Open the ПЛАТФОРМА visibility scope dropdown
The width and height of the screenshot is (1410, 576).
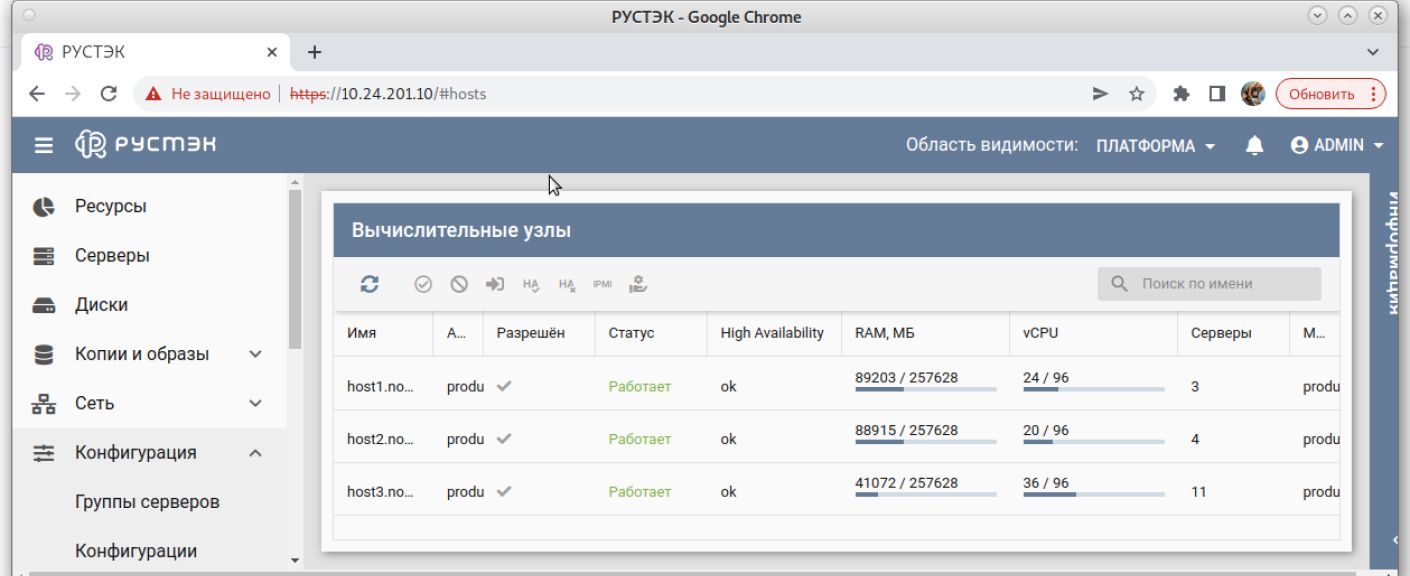(x=1155, y=146)
